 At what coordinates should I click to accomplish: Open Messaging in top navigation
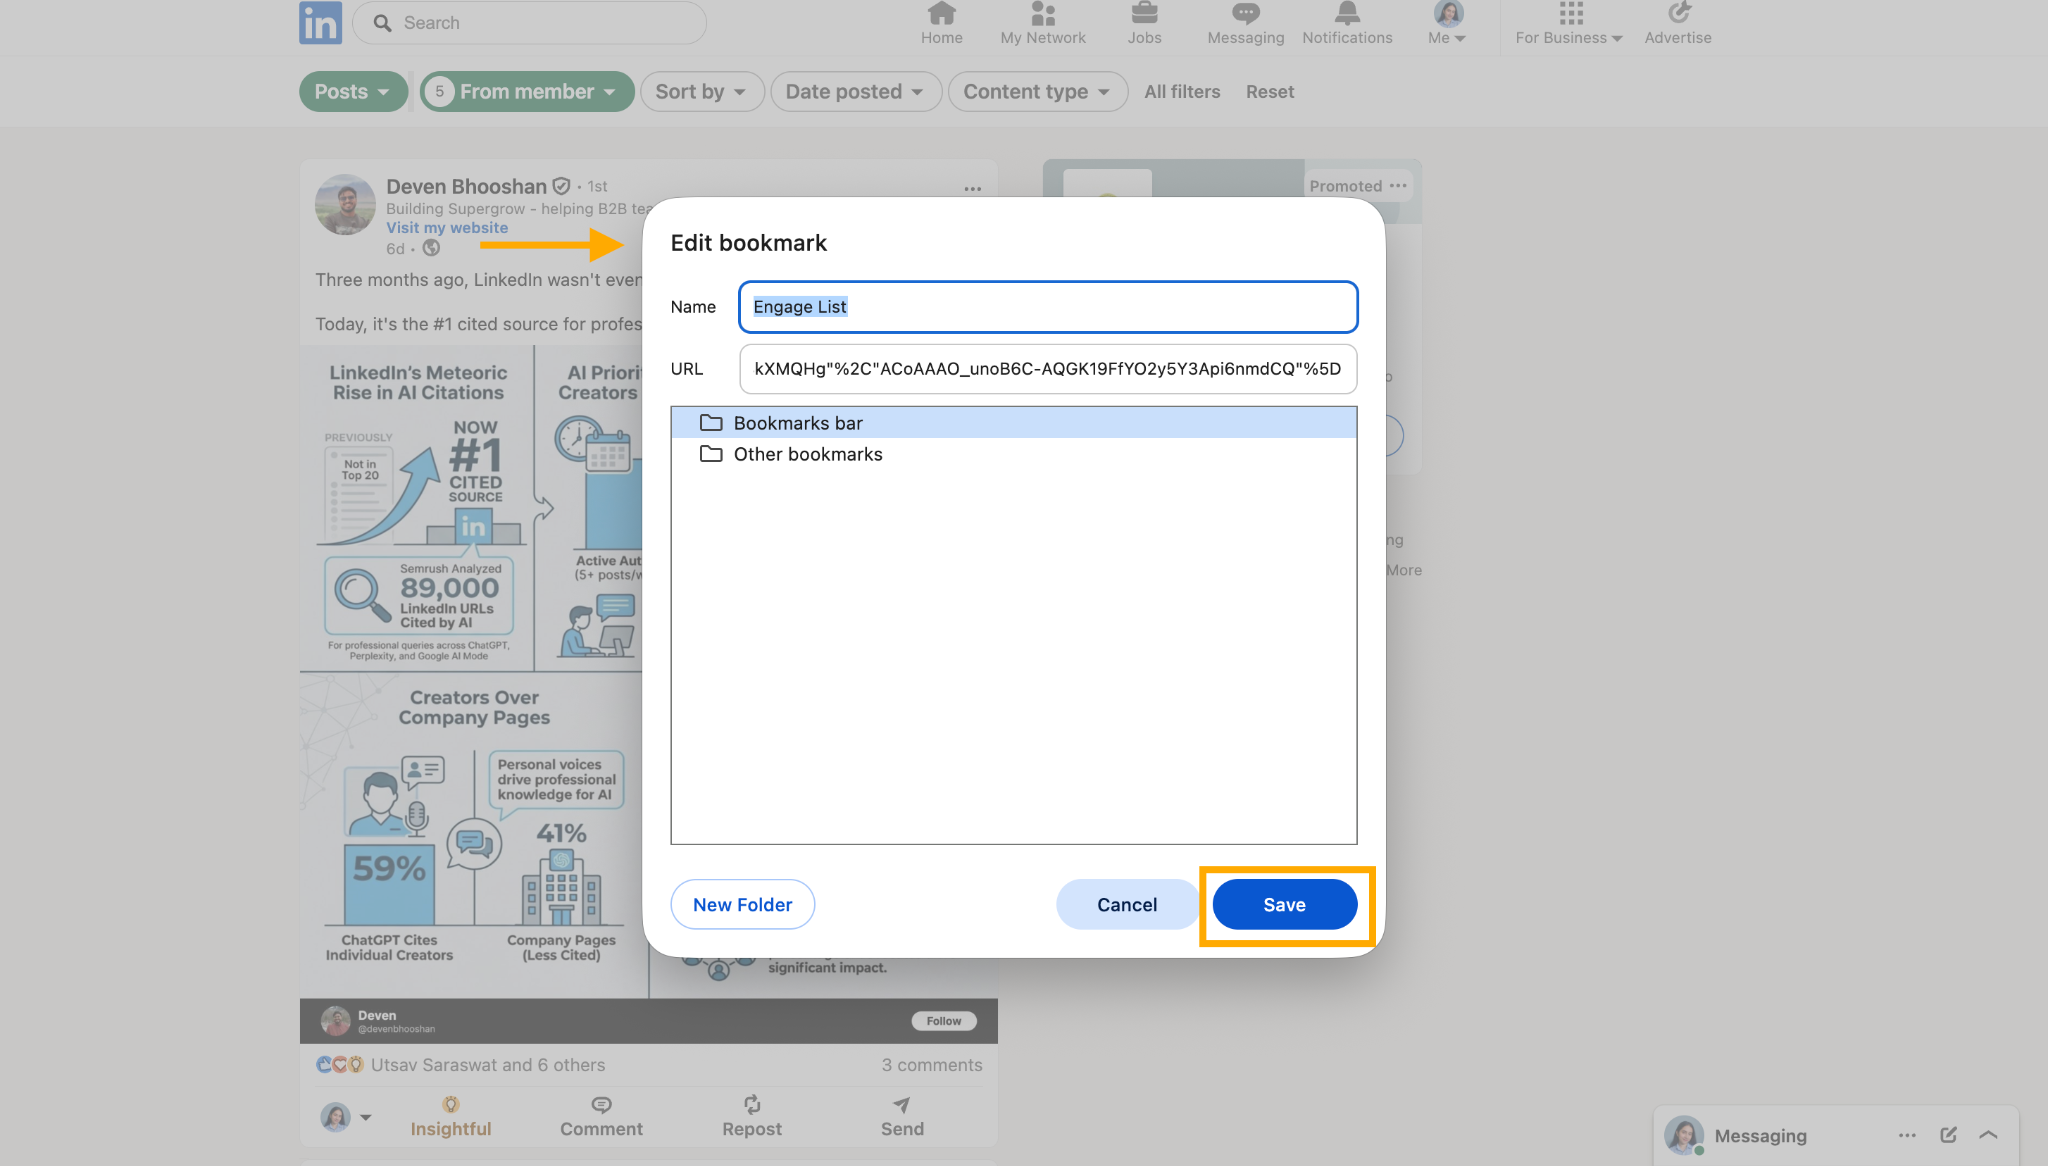[x=1245, y=24]
